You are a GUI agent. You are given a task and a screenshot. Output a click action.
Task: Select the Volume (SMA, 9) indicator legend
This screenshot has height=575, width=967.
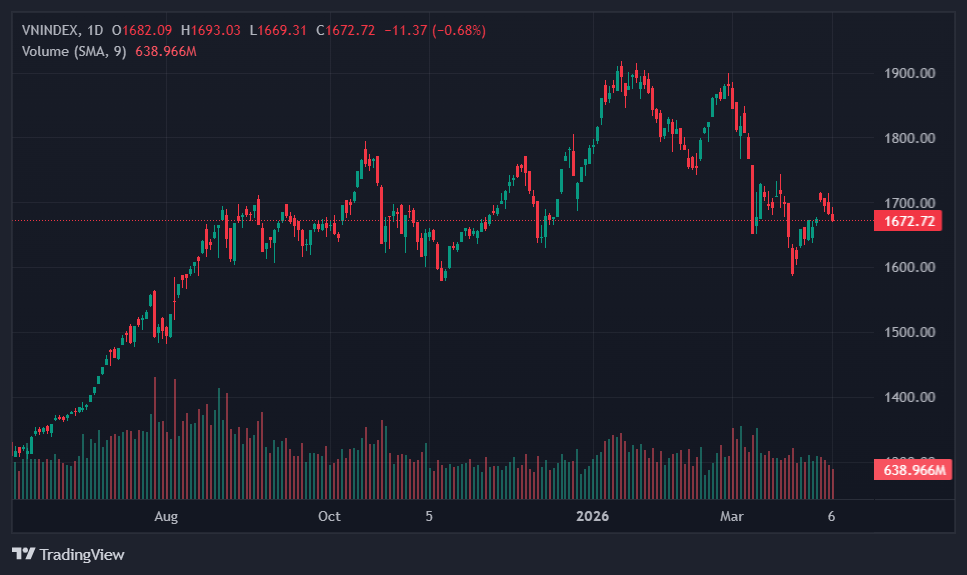tap(74, 51)
